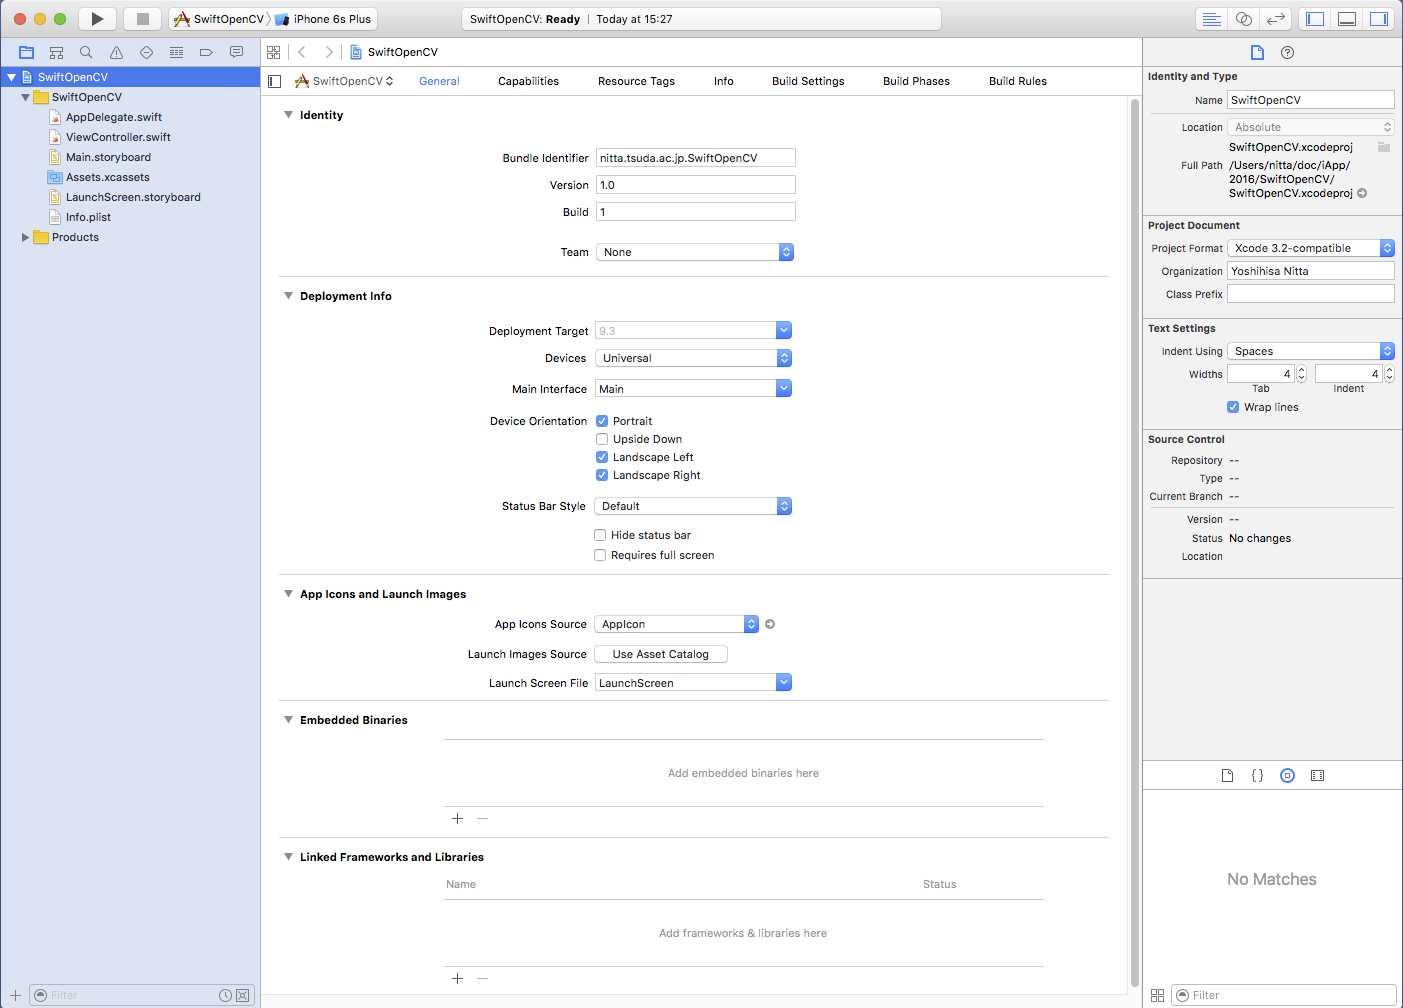This screenshot has width=1403, height=1008.
Task: Check the Hide status bar option
Action: (x=600, y=535)
